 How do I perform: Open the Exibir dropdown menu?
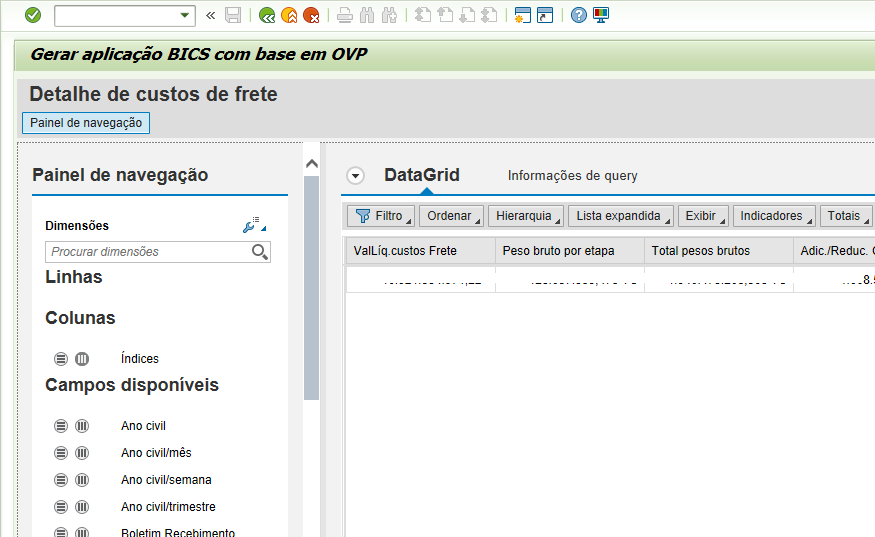click(703, 216)
